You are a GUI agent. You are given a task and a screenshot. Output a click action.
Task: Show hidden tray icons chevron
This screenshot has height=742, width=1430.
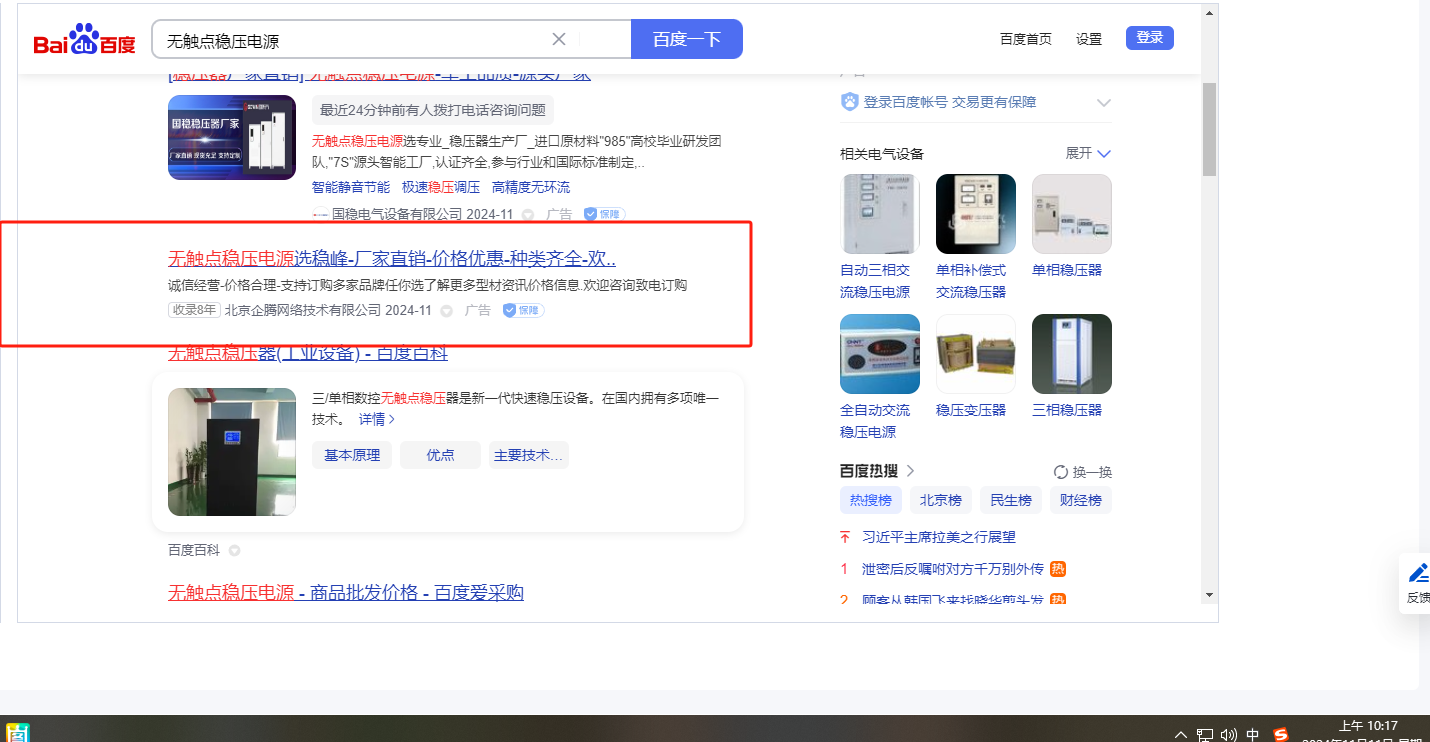pos(1181,735)
